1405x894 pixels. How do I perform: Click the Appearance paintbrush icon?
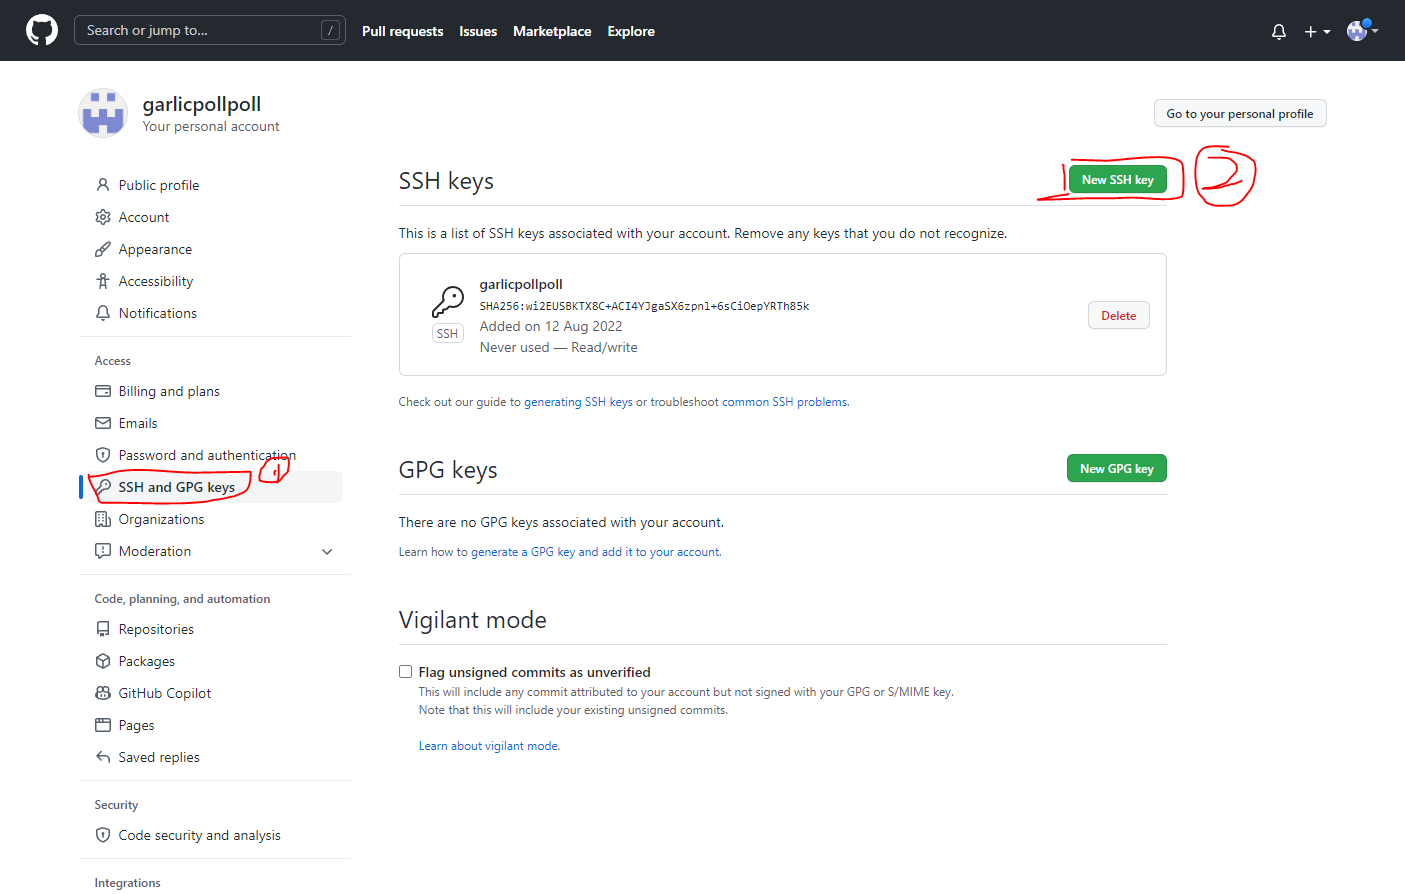(103, 249)
